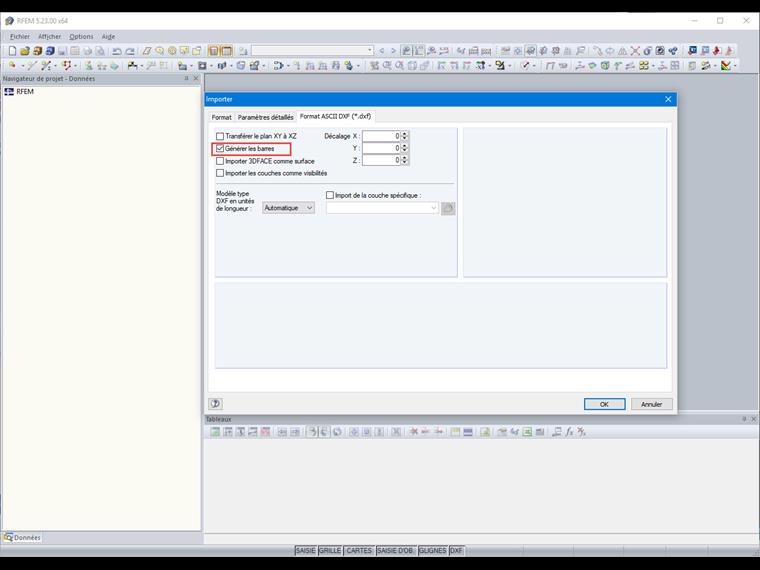Click Annuler to cancel the import
760x570 pixels.
(x=651, y=404)
